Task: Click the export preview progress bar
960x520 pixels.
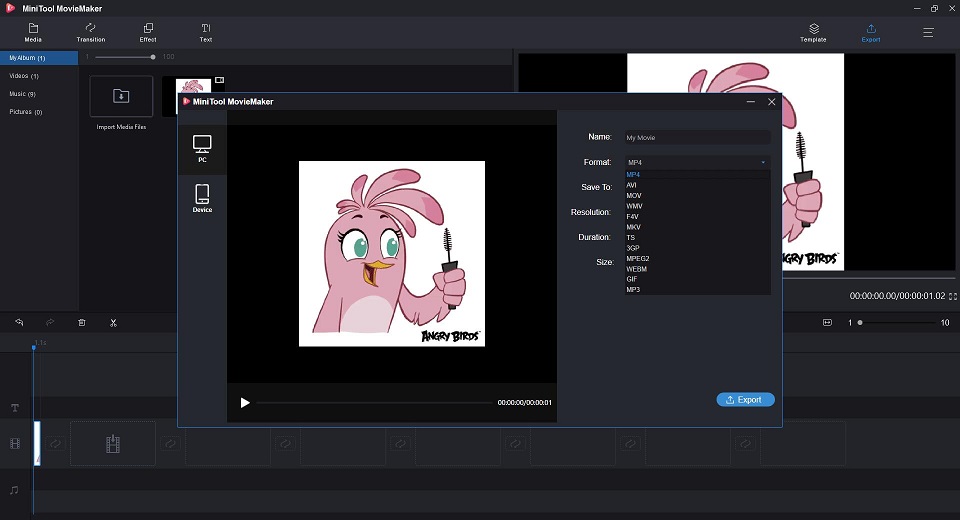Action: (x=374, y=402)
